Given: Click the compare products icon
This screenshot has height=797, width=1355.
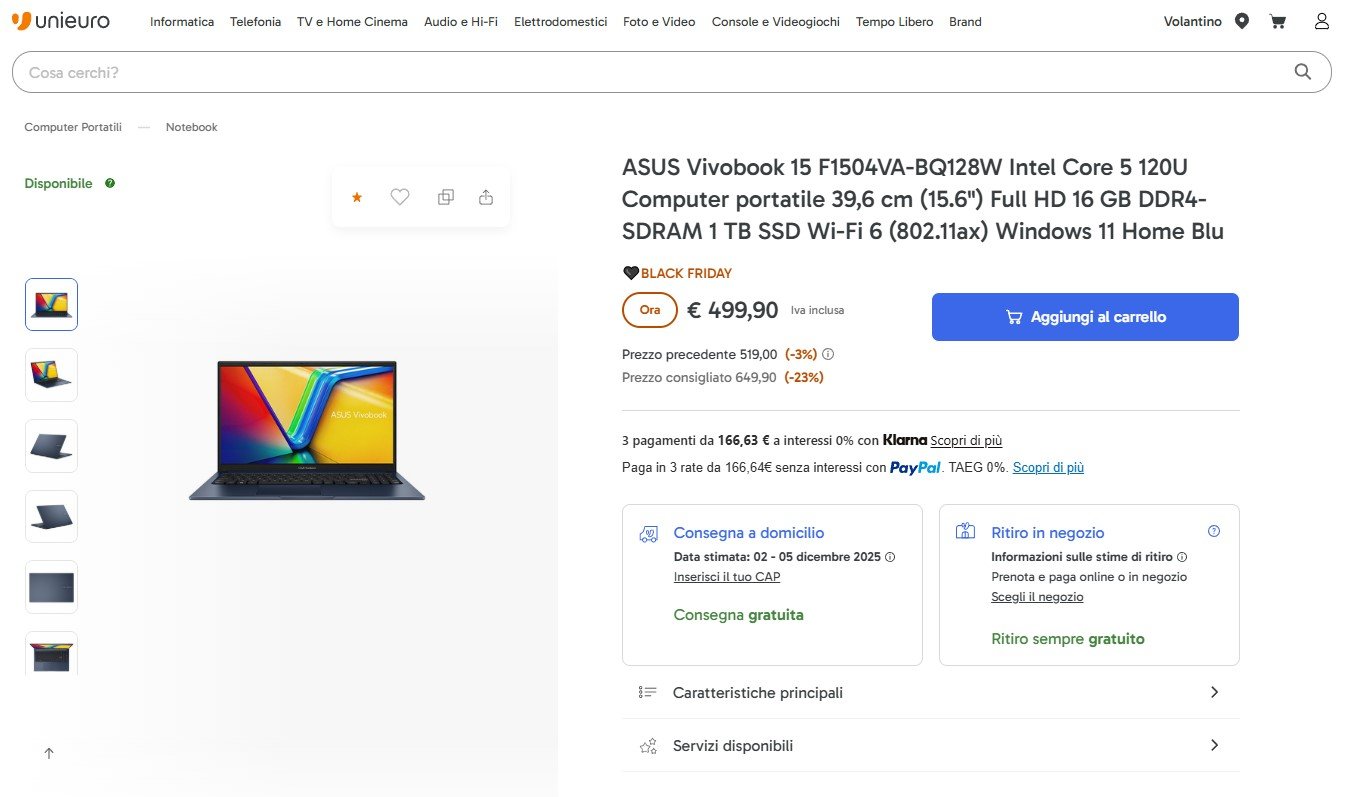Looking at the screenshot, I should click(x=446, y=197).
